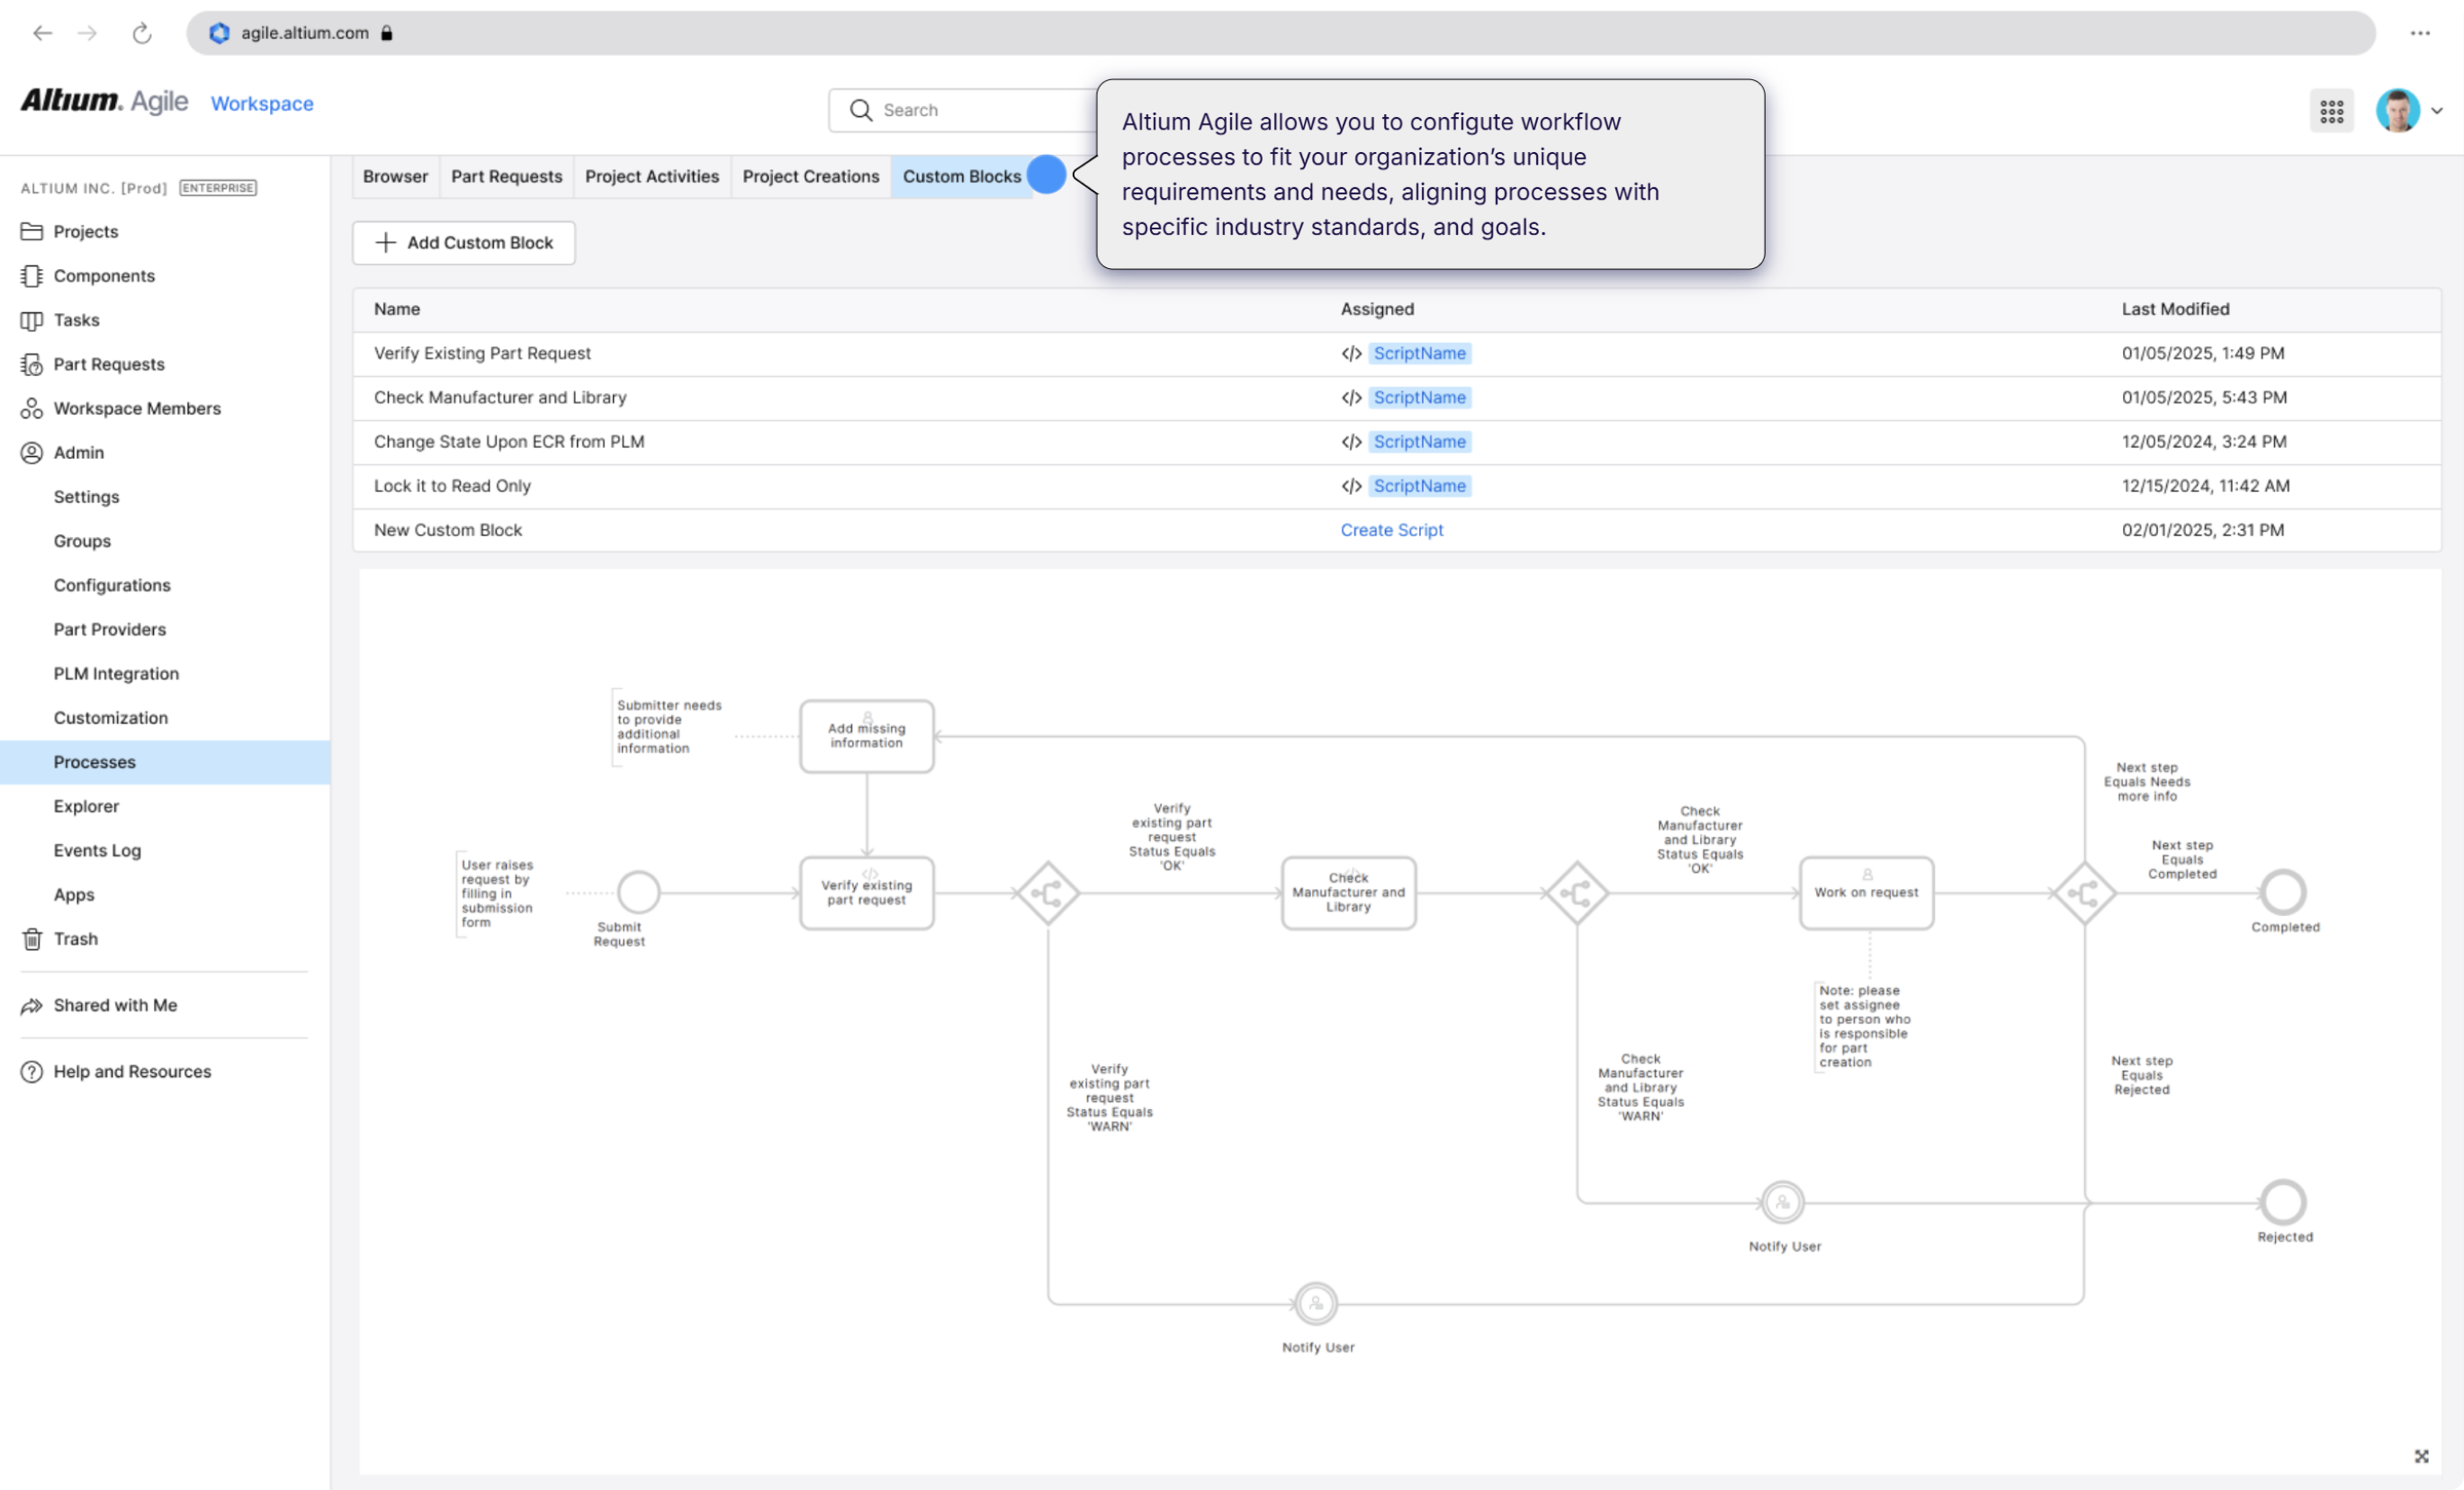Screen dimensions: 2464x1490
Task: Select the Browser tab
Action: pos(395,176)
